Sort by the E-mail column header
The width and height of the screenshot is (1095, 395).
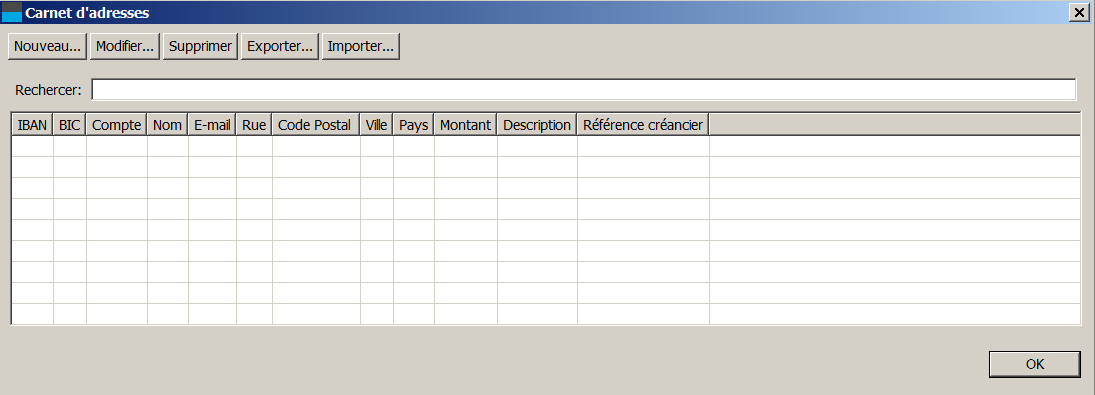tap(212, 125)
